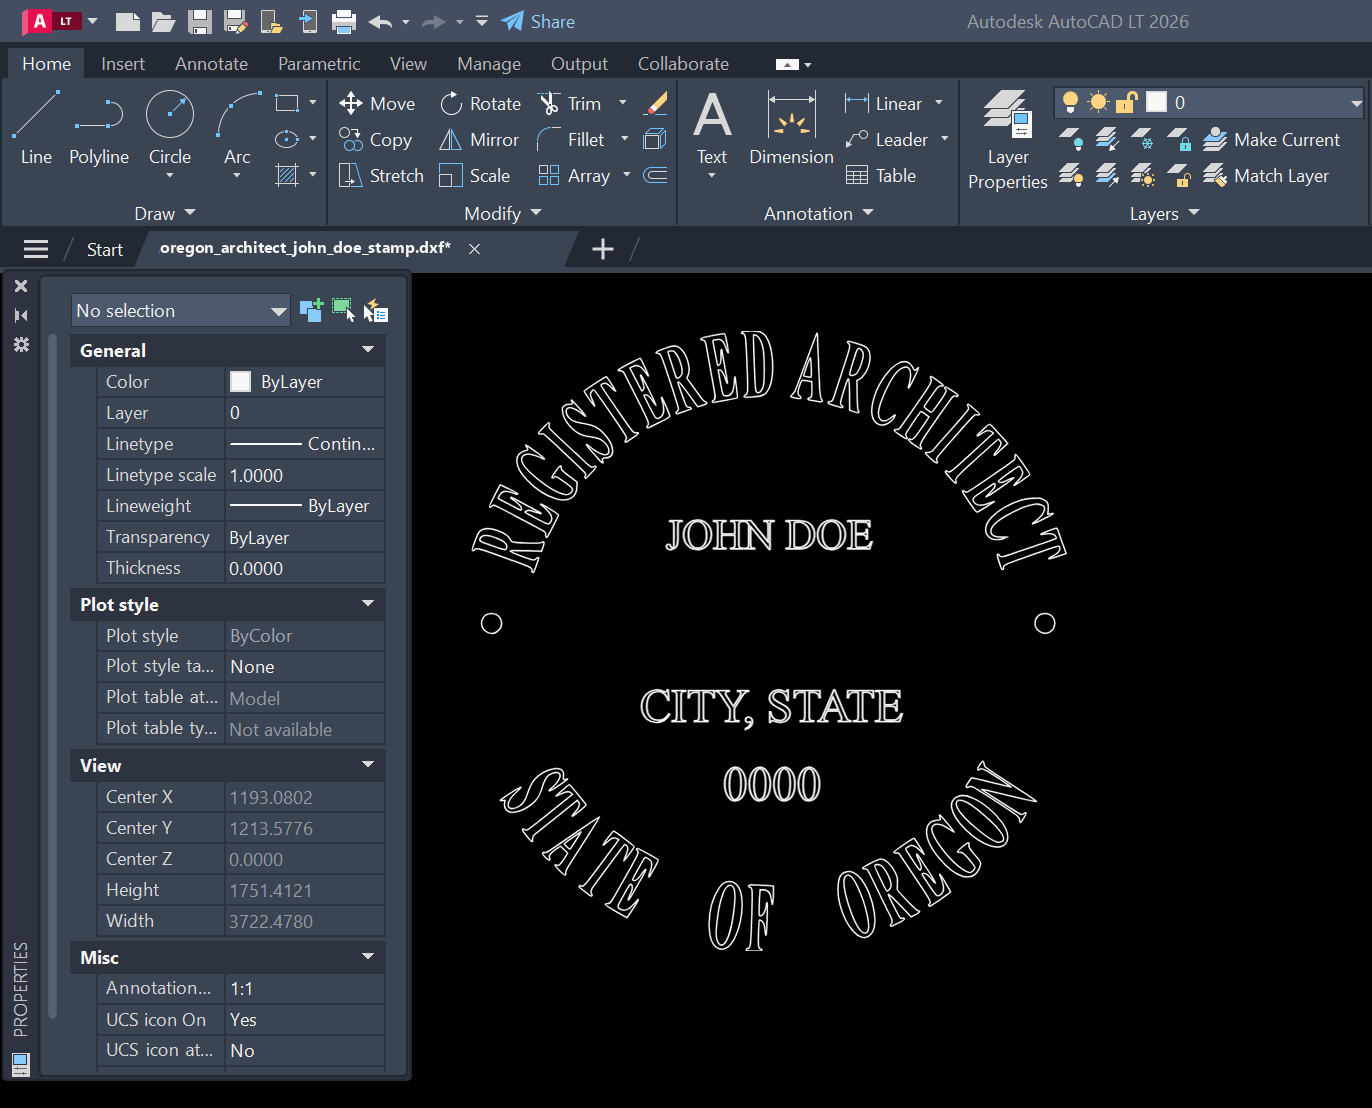Screen dimensions: 1372x1108
Task: Toggle layer 0 on/off lightbulb
Action: tap(1070, 102)
